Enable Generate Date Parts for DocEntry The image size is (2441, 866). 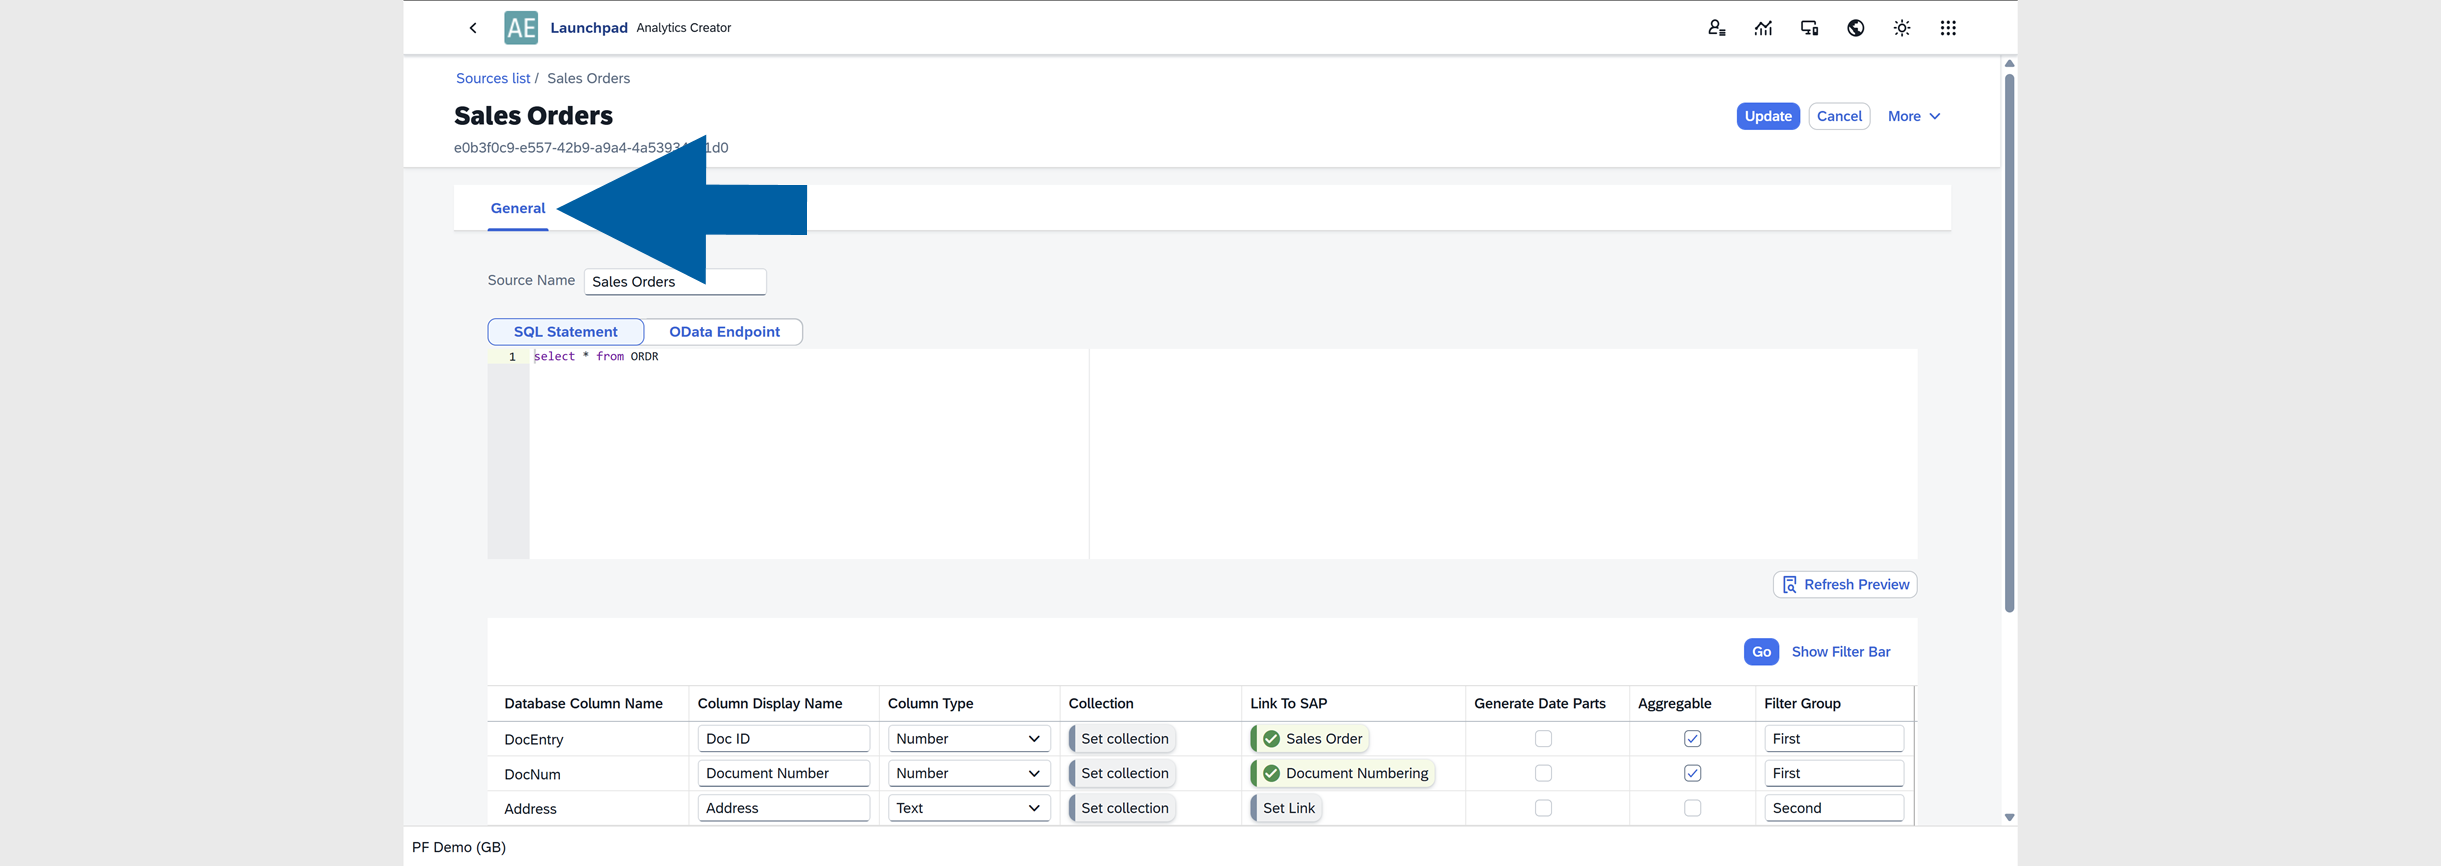1543,739
